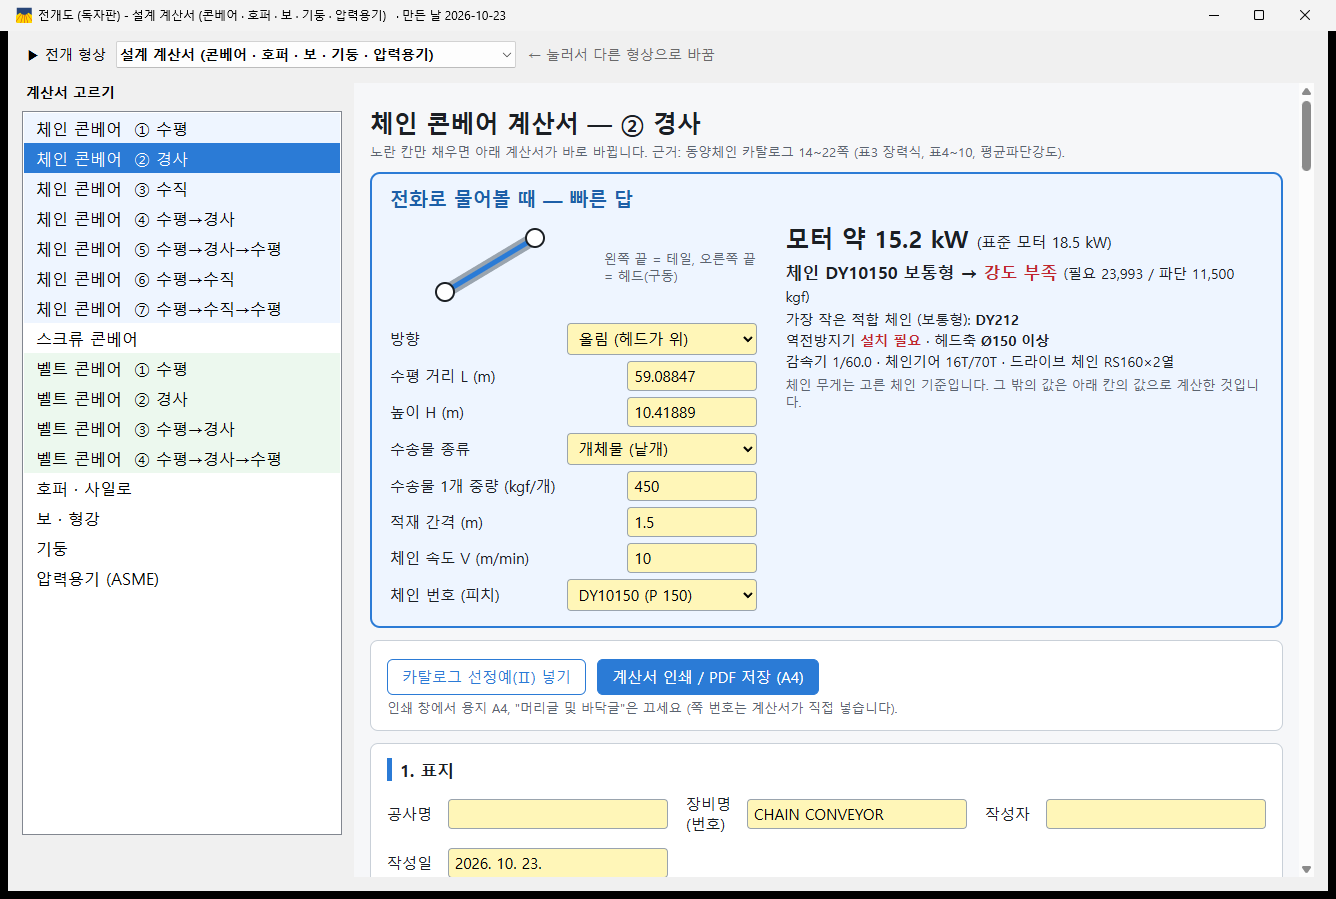Focus the 높이 H (m) field

(x=692, y=412)
